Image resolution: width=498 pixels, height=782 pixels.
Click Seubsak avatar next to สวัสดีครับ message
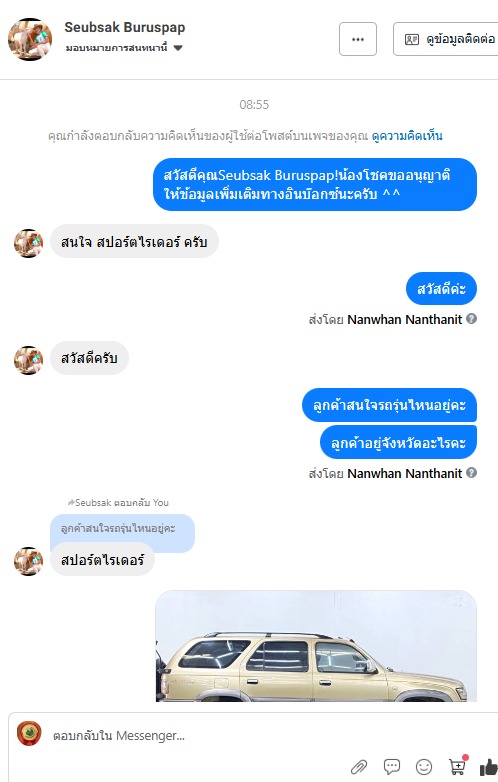[x=28, y=360]
